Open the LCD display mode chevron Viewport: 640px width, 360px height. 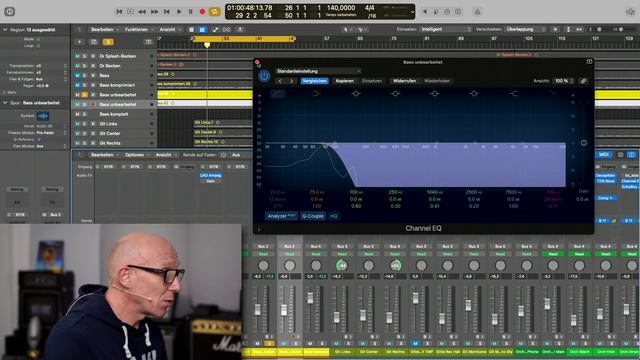coord(412,12)
